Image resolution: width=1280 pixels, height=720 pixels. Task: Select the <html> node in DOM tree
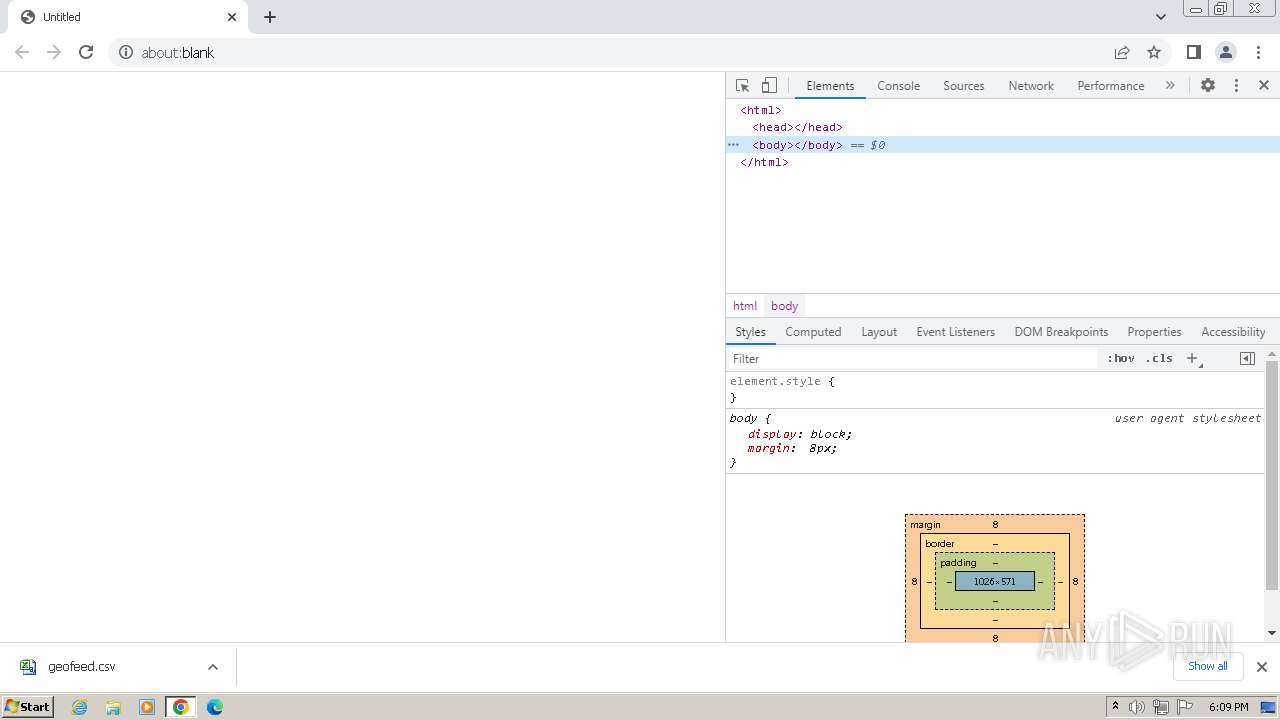[761, 111]
